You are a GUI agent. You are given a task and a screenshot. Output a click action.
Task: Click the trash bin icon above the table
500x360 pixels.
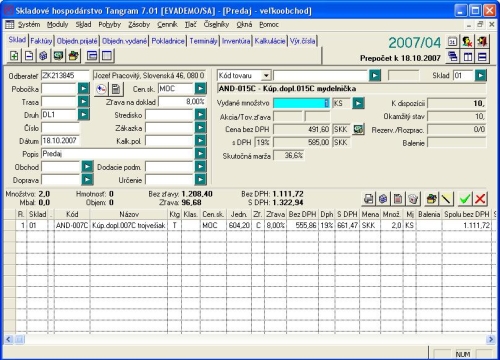click(413, 199)
